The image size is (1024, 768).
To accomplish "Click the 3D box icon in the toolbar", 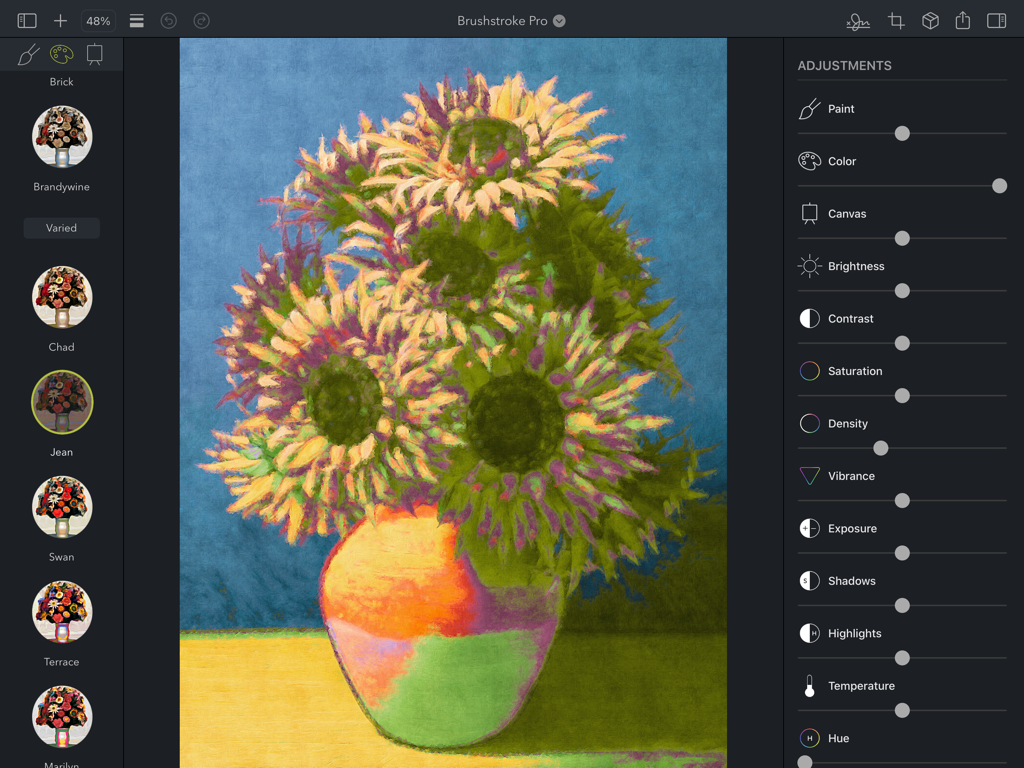I will pyautogui.click(x=930, y=20).
